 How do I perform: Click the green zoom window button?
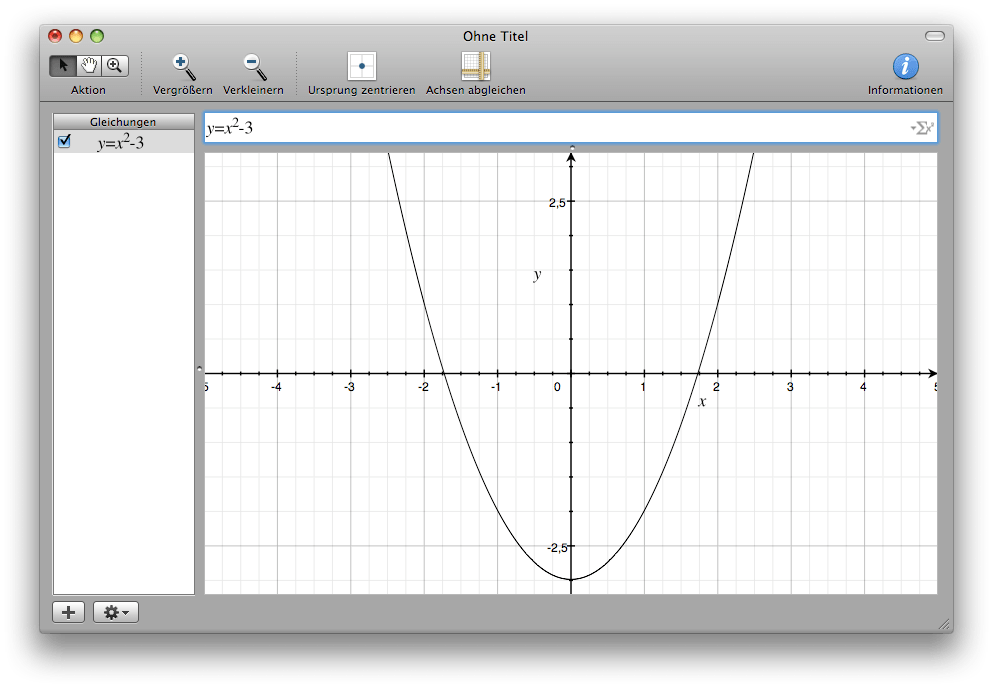[x=97, y=36]
